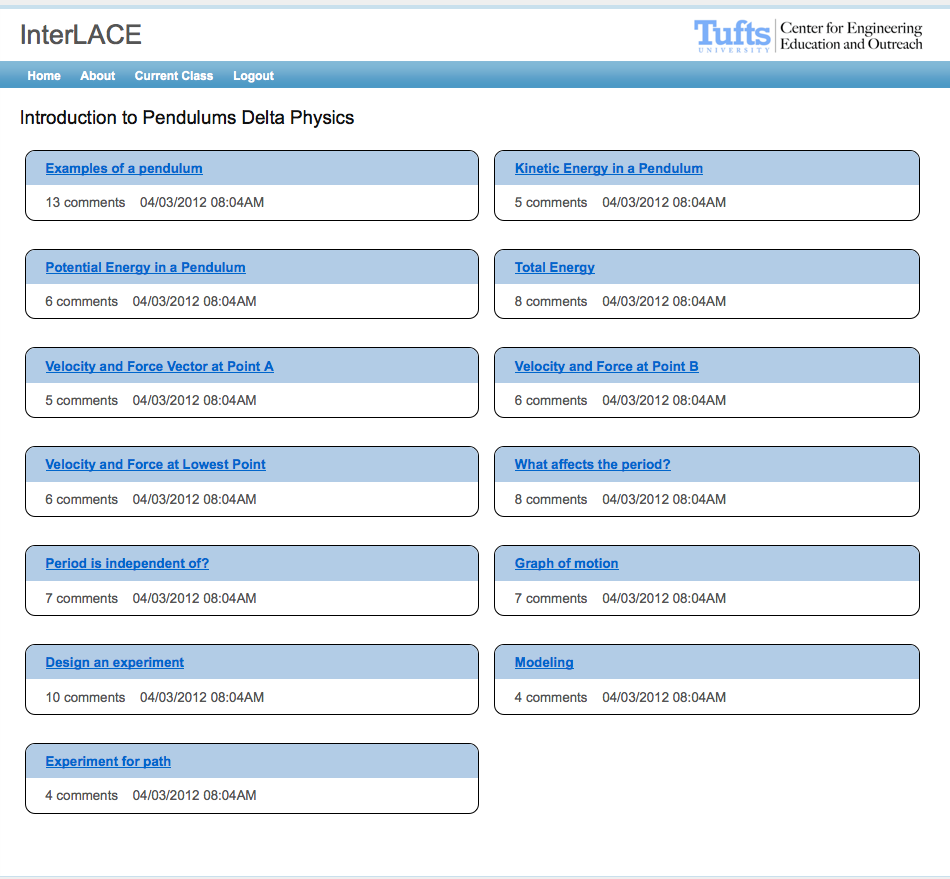Click the page heading 'Introduction to Pendulums Delta Physics'
Image resolution: width=950 pixels, height=879 pixels.
[x=187, y=118]
